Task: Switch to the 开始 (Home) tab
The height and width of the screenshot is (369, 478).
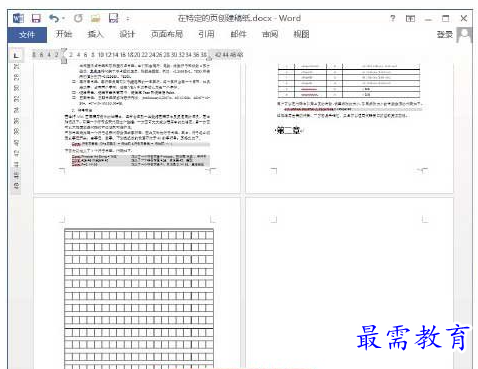Action: pos(63,34)
